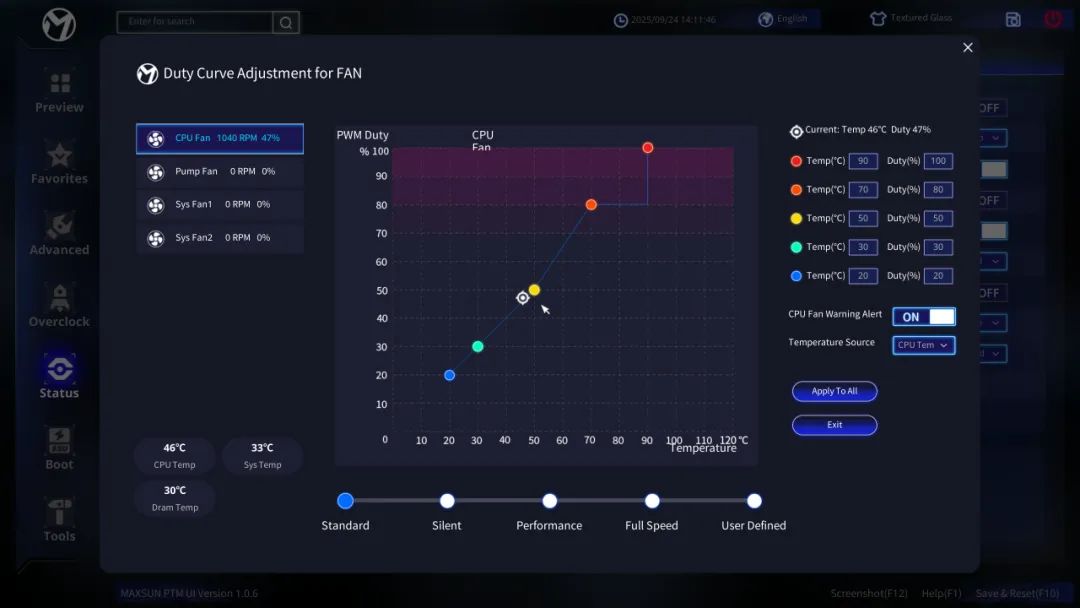
Task: Select the Silent fan profile
Action: pyautogui.click(x=447, y=501)
